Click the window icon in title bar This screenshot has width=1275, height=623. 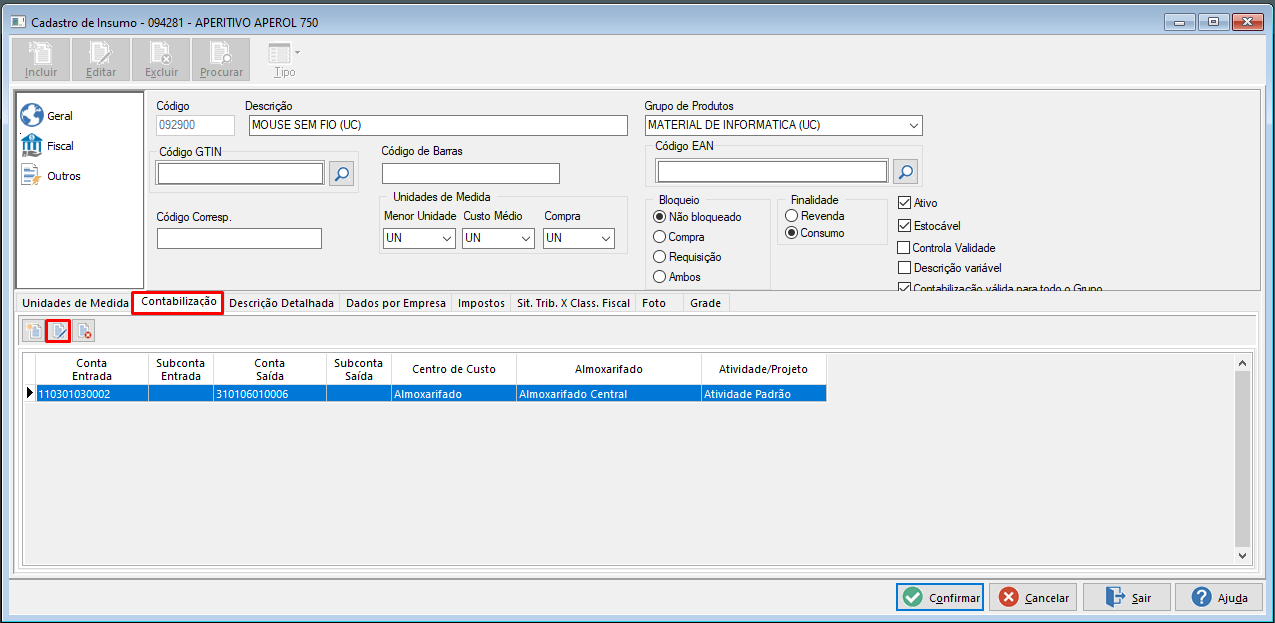(17, 22)
